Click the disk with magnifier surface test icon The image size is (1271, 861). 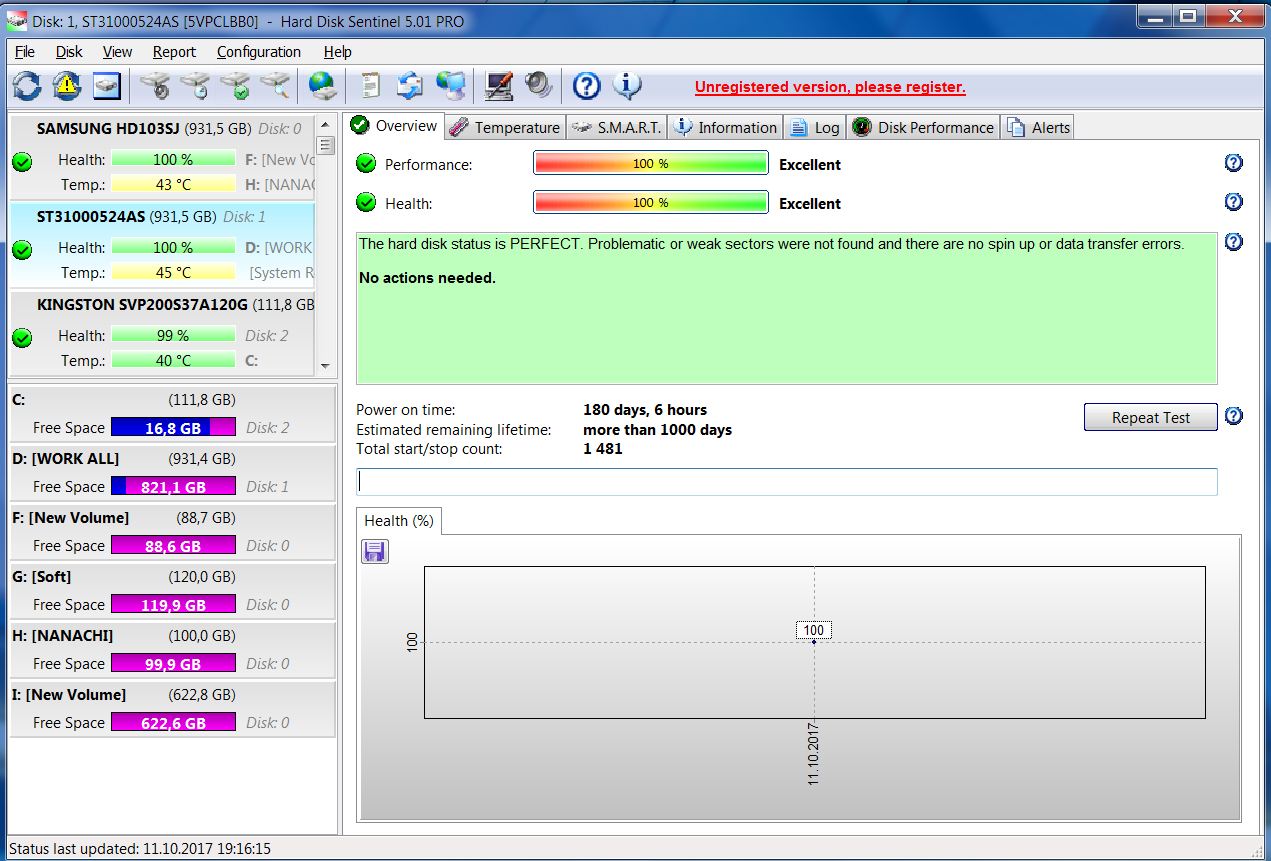275,86
